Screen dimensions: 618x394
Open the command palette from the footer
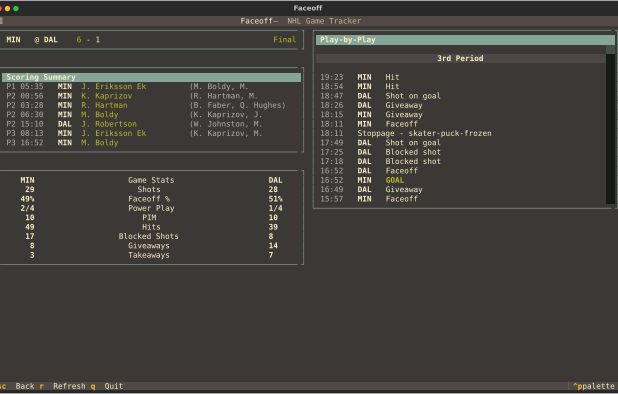point(593,386)
